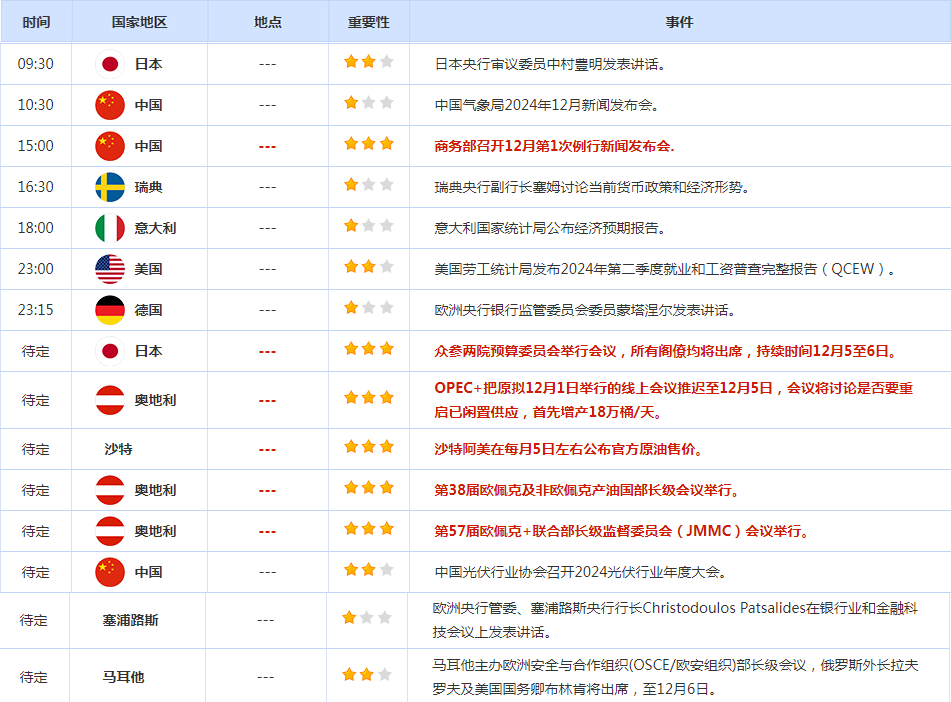Open the 第57届欧佩克+联合部长级监督委员会 event
Viewport: 951px width, 702px height.
pos(622,532)
